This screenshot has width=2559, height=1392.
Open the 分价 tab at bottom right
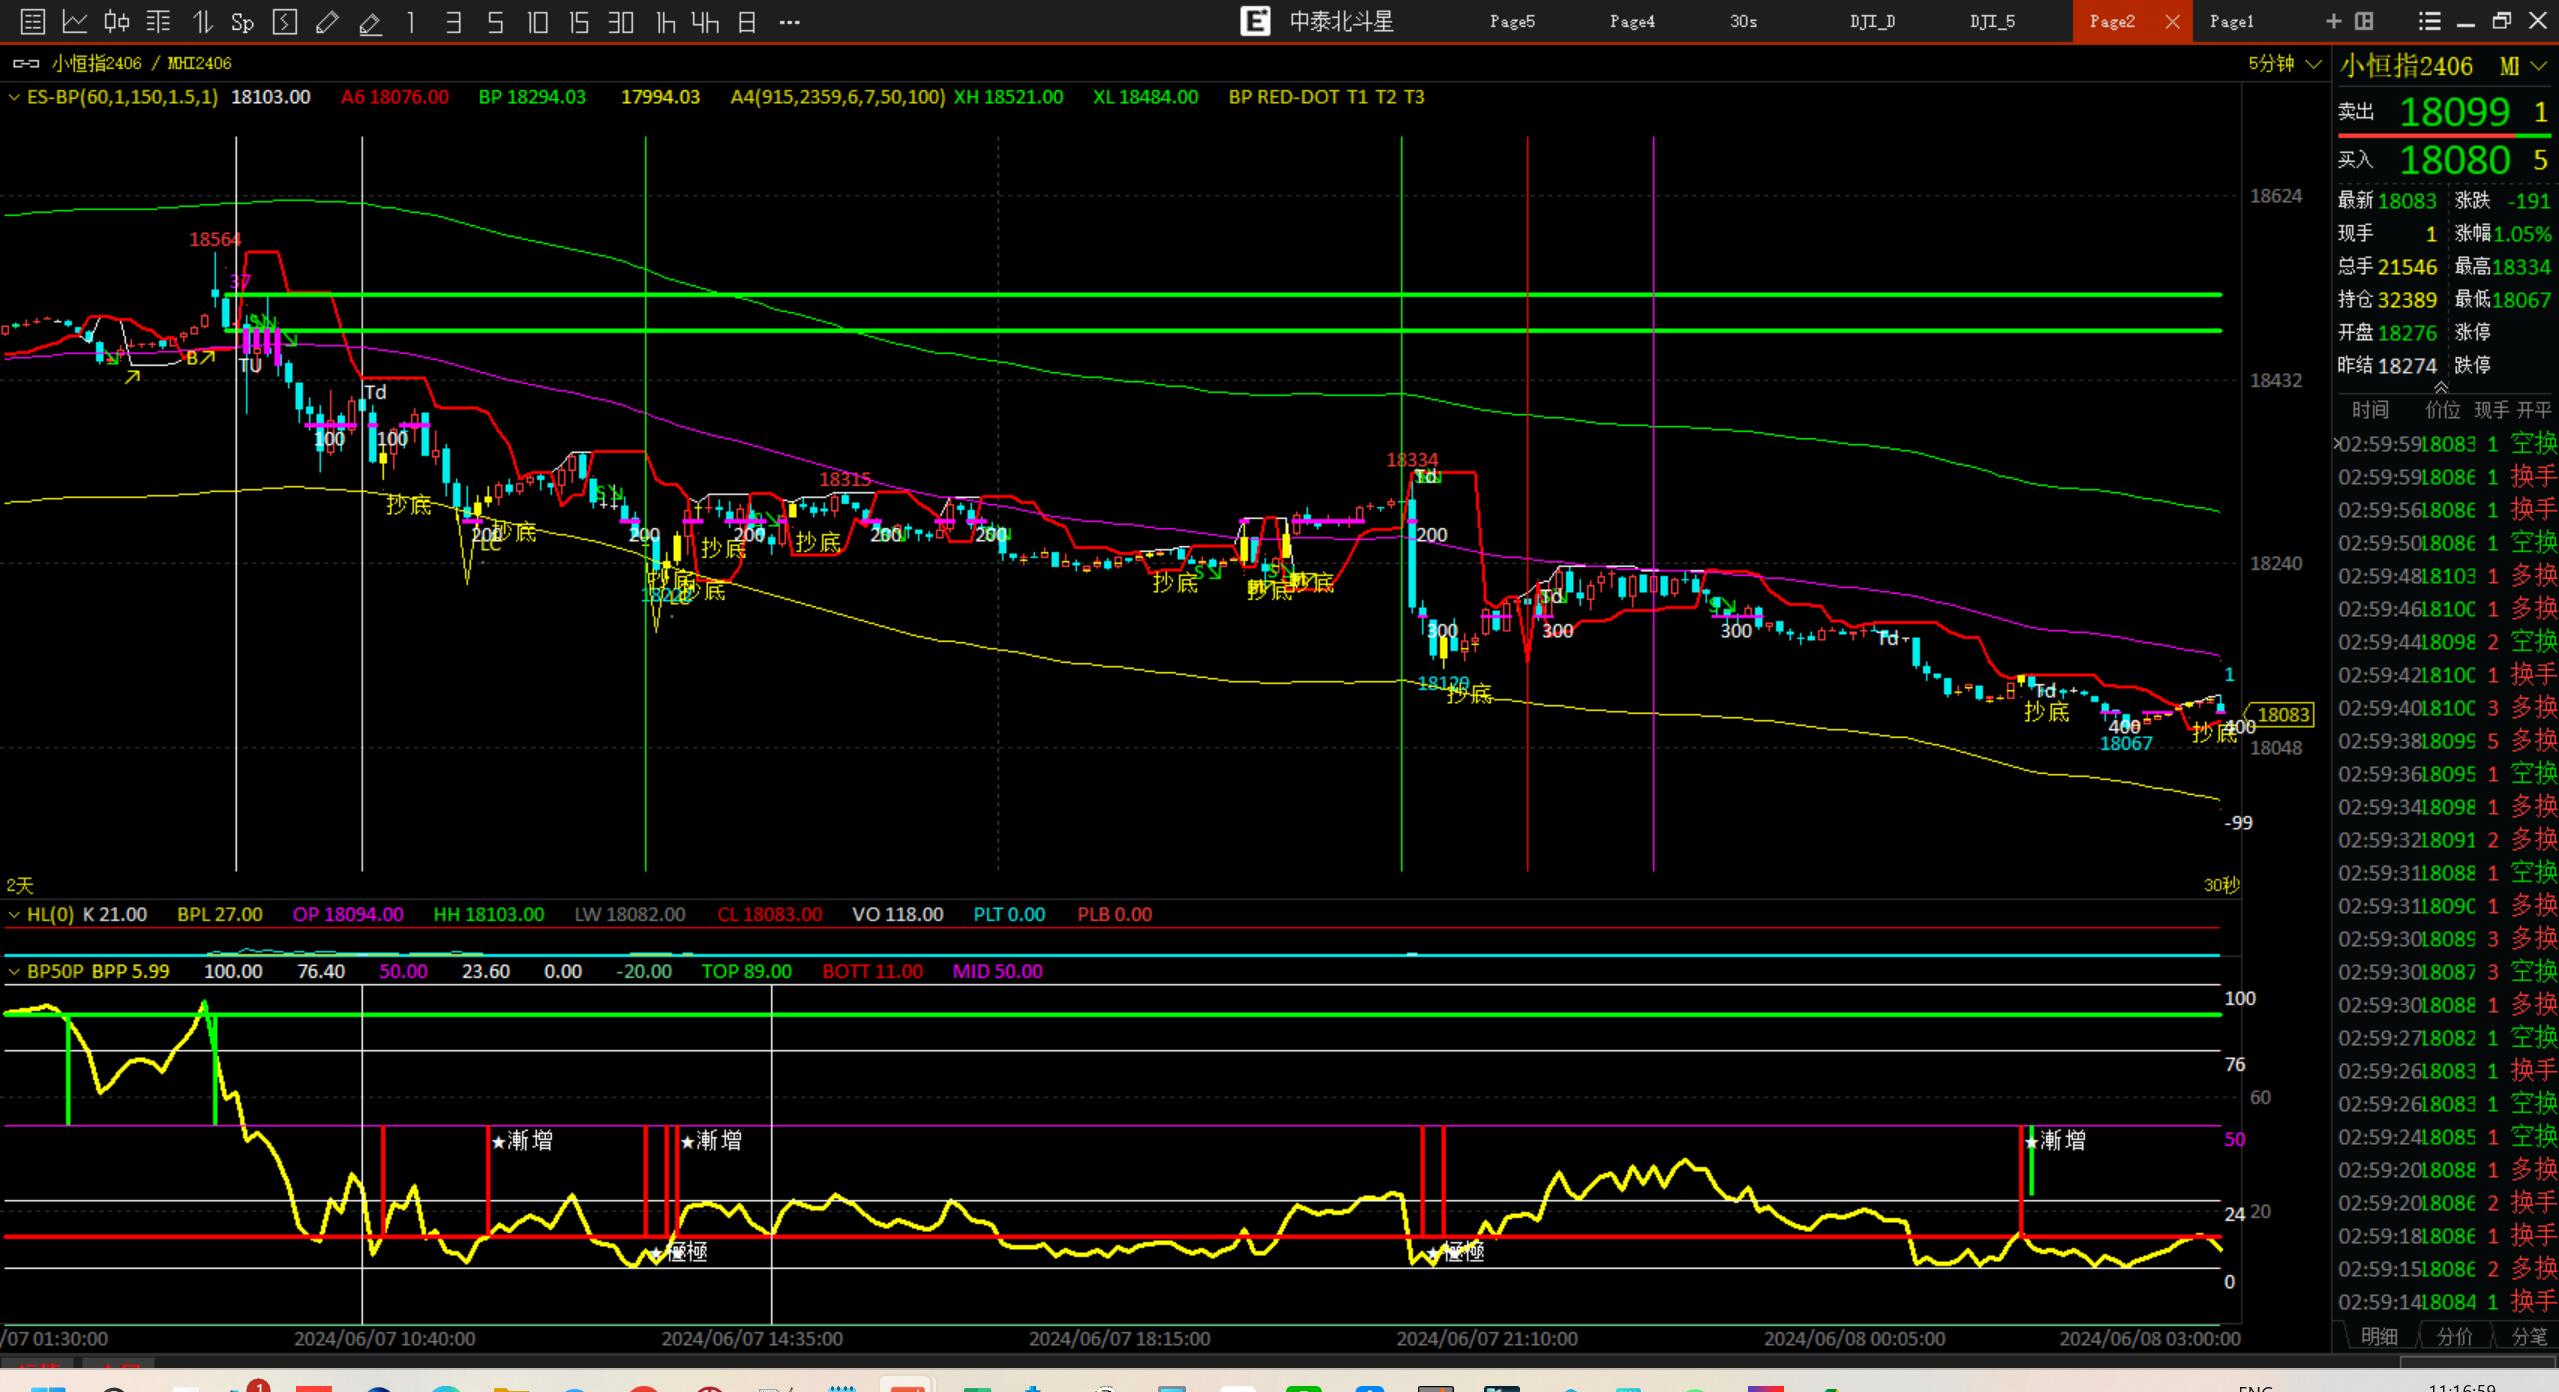[x=2454, y=1336]
